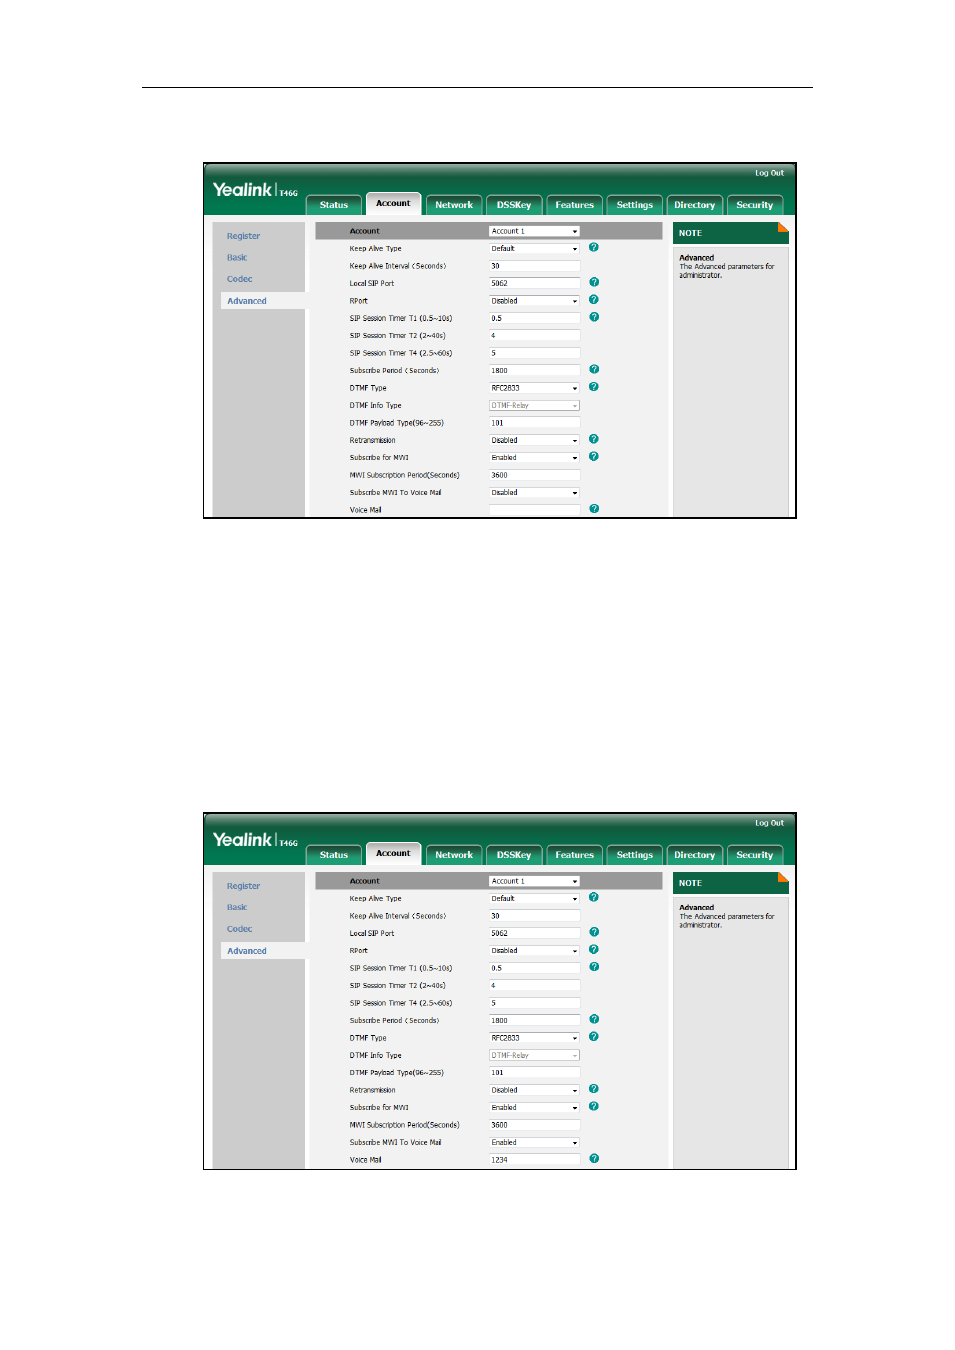This screenshot has height=1350, width=955.
Task: Open Basic sidebar link in upper screenshot
Action: (237, 258)
